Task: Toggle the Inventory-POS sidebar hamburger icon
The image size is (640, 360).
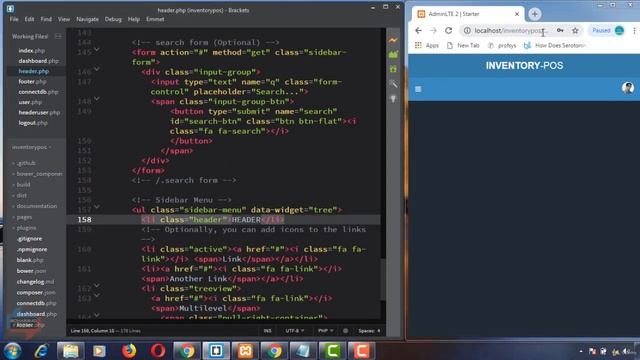Action: pos(418,89)
